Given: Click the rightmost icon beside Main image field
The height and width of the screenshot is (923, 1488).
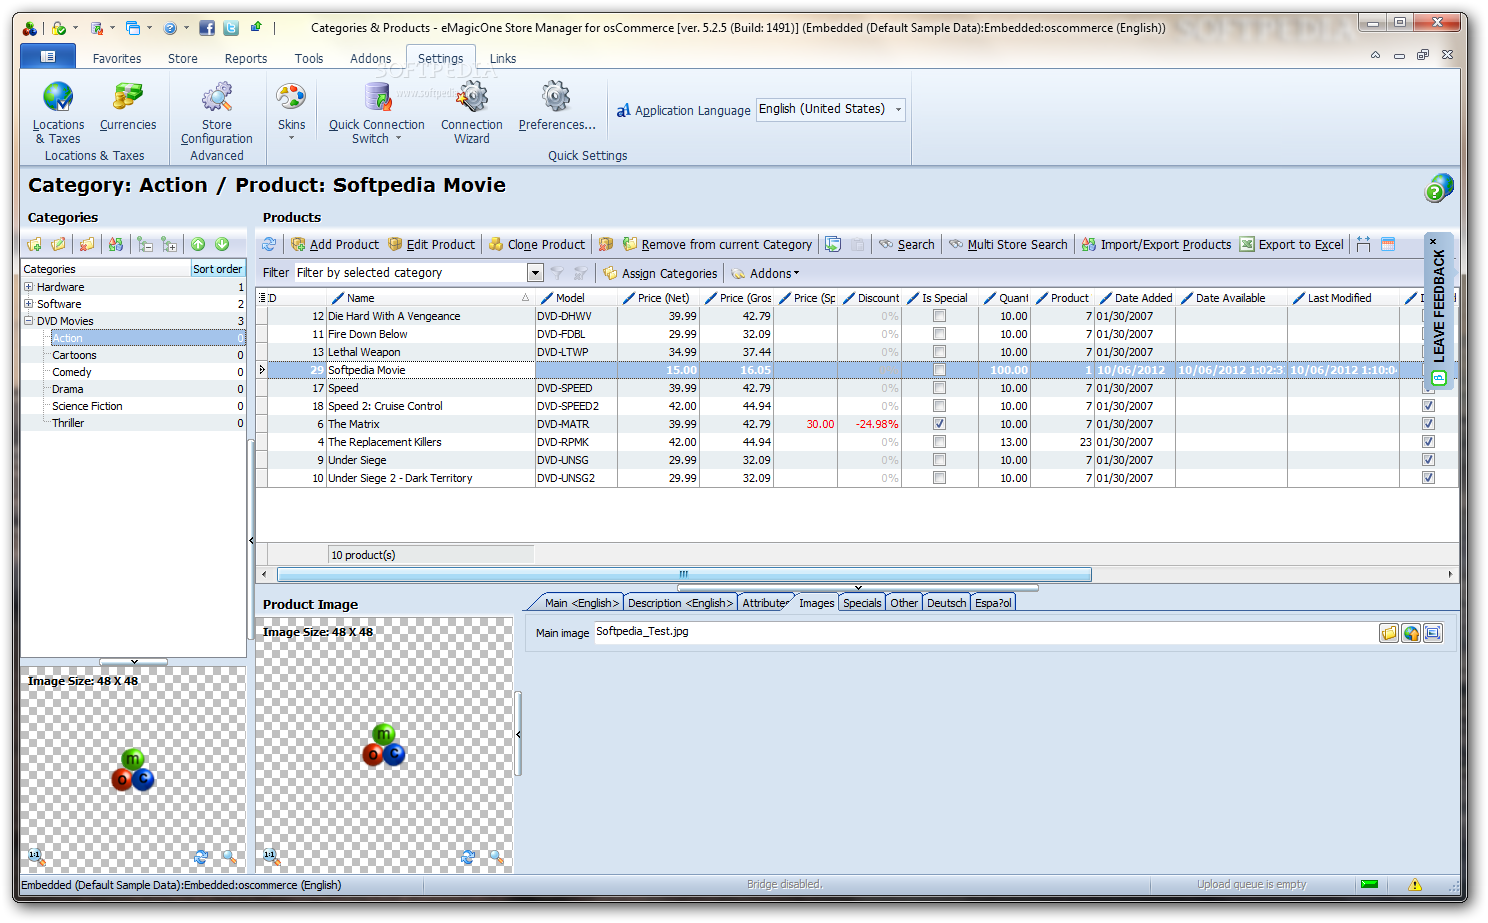Looking at the screenshot, I should [1433, 633].
